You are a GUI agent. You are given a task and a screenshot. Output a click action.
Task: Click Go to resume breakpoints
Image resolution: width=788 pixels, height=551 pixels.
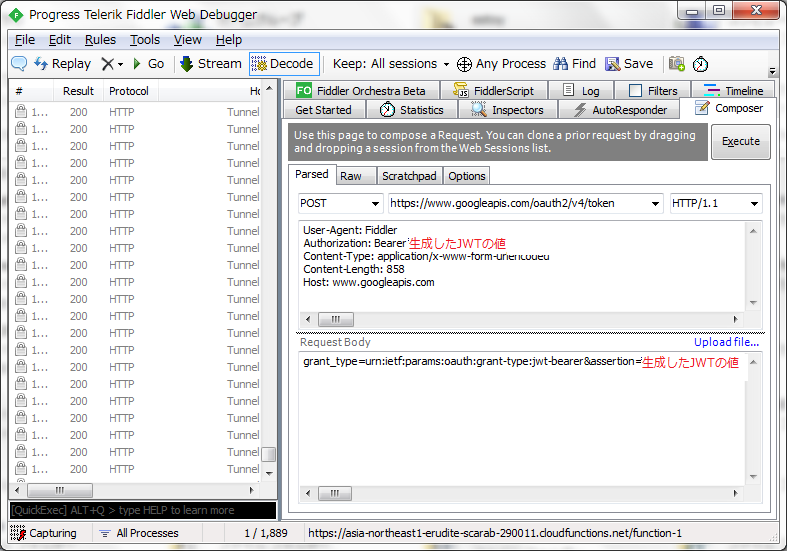coord(149,64)
